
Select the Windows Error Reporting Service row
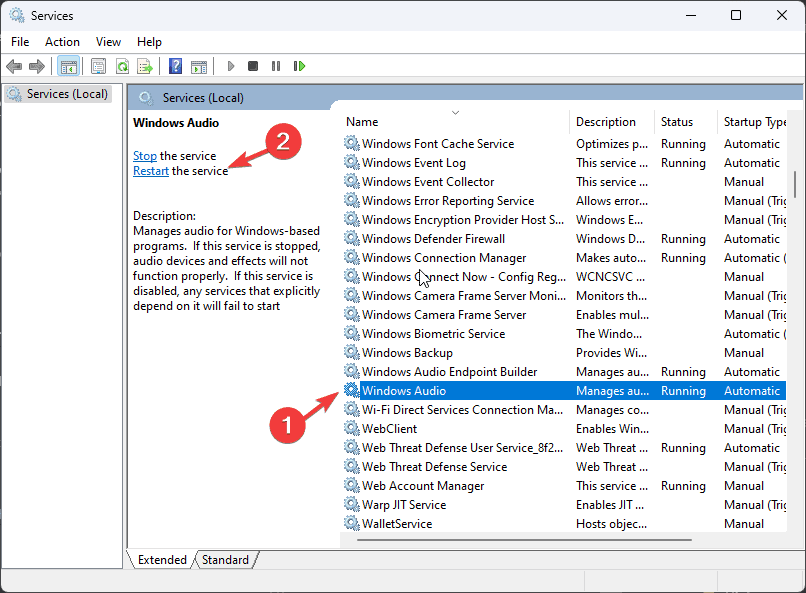click(x=563, y=200)
